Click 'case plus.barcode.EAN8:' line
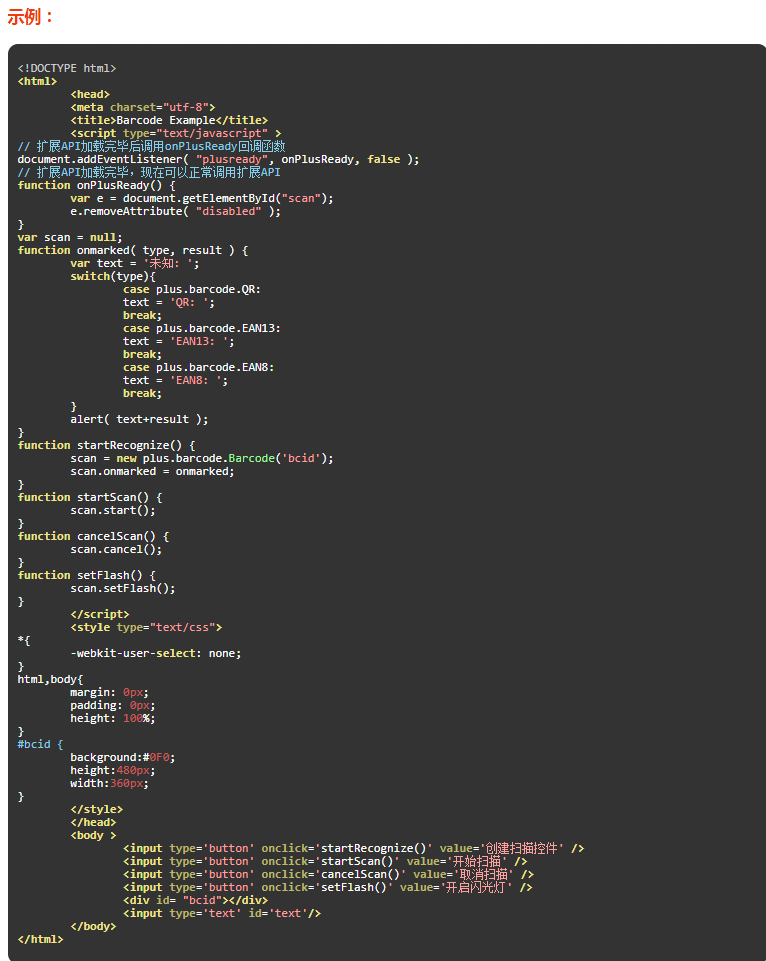Image resolution: width=766 pixels, height=961 pixels. coord(199,367)
